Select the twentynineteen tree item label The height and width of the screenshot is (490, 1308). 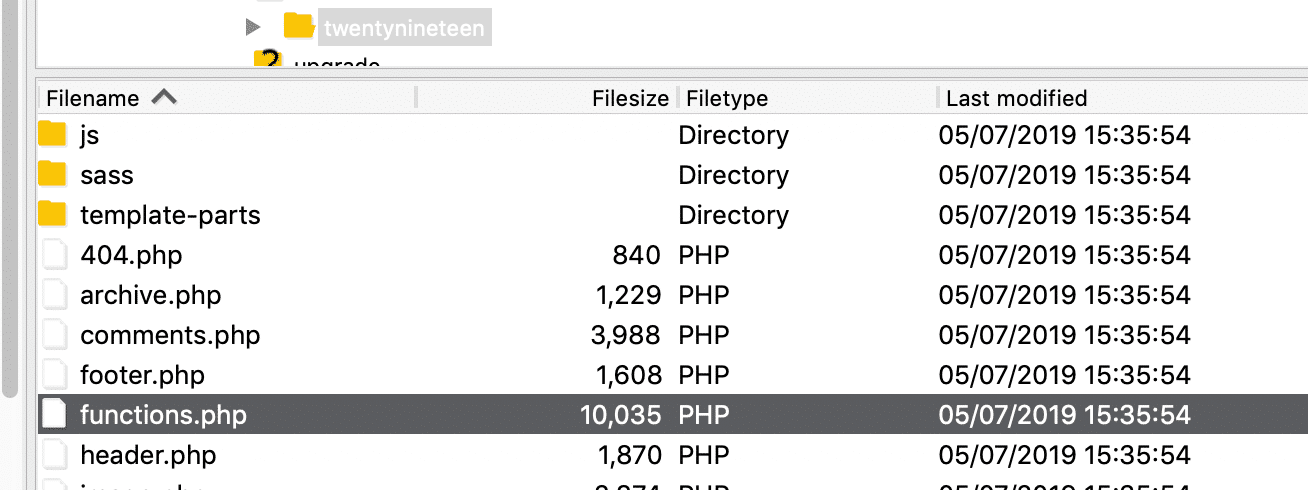[404, 28]
